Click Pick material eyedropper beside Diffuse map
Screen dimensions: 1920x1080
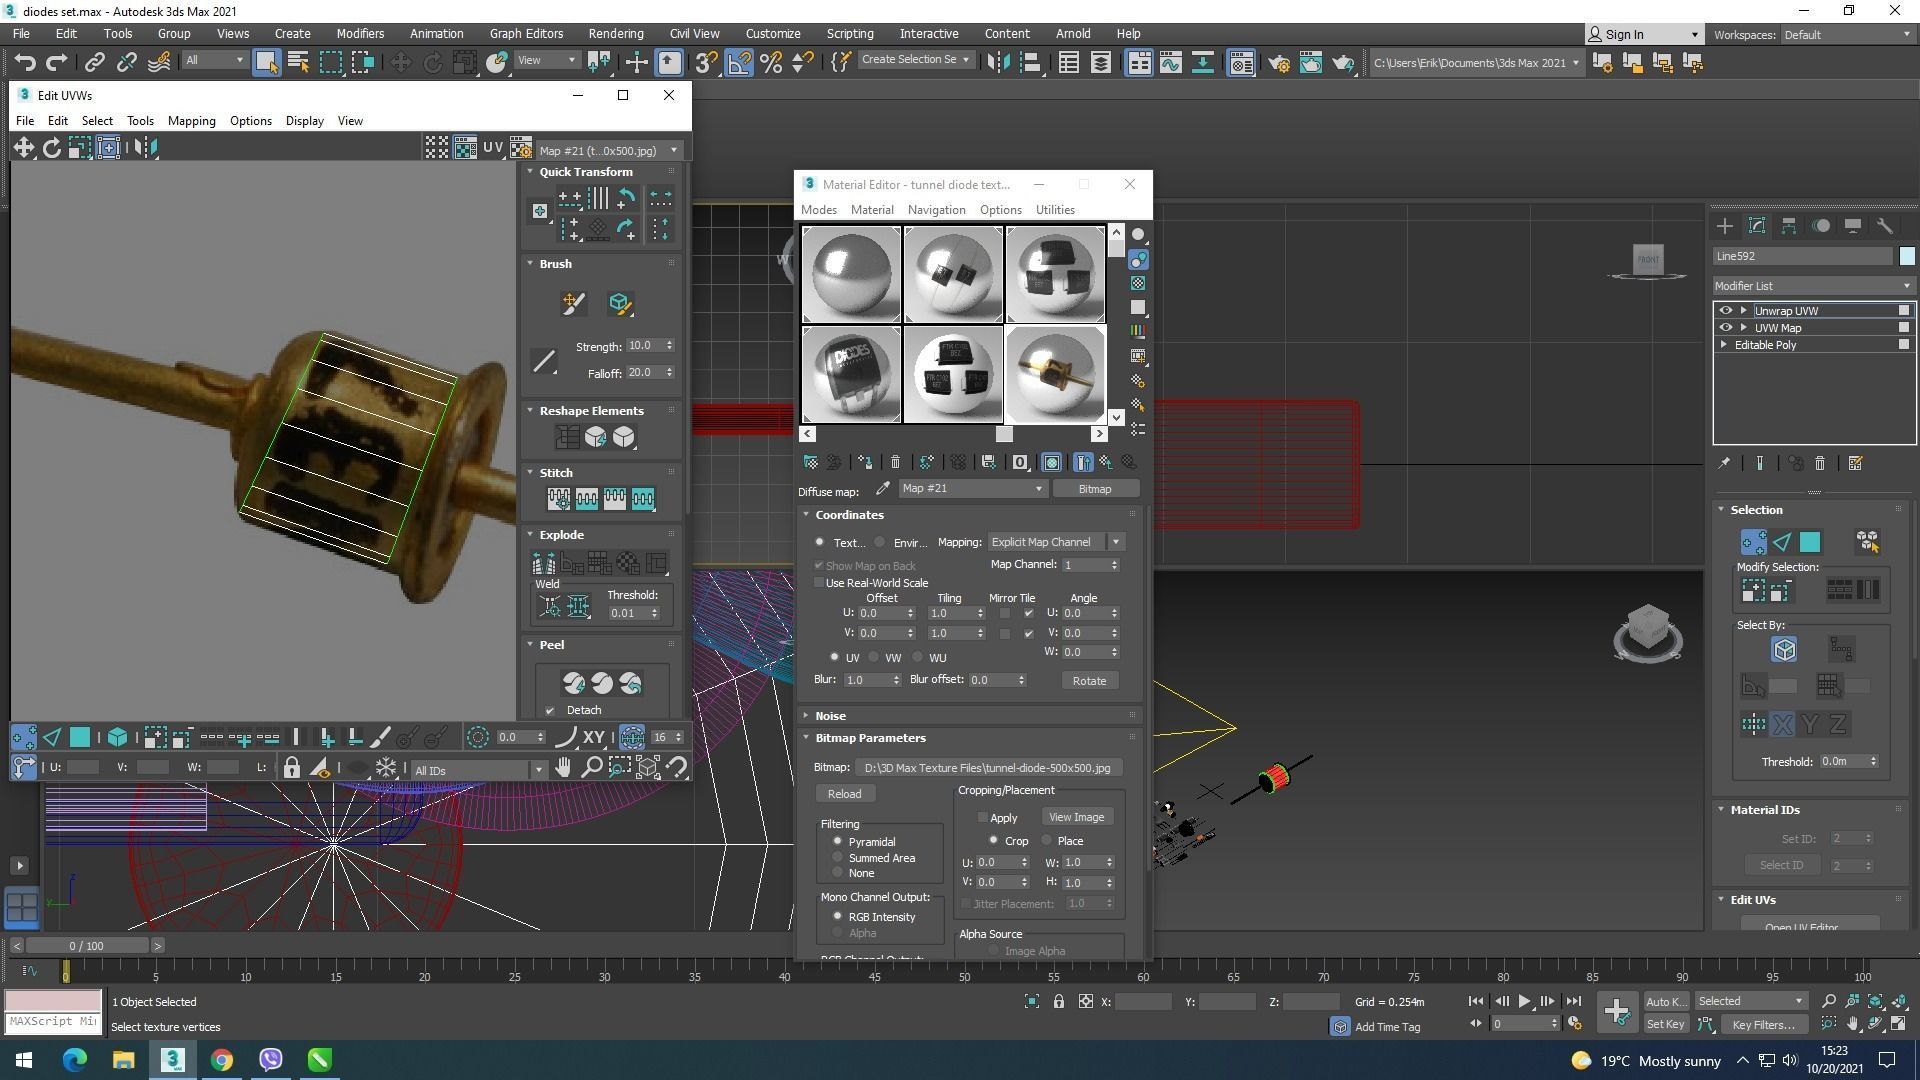pyautogui.click(x=882, y=489)
